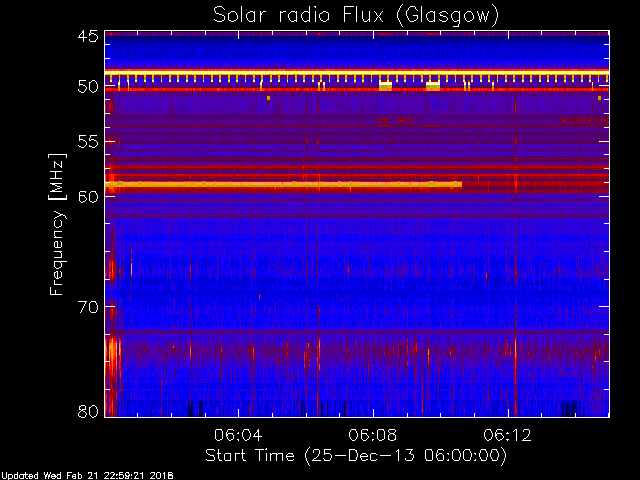
Task: Click the bright white-yellow band near 49 MHz
Action: click(357, 73)
